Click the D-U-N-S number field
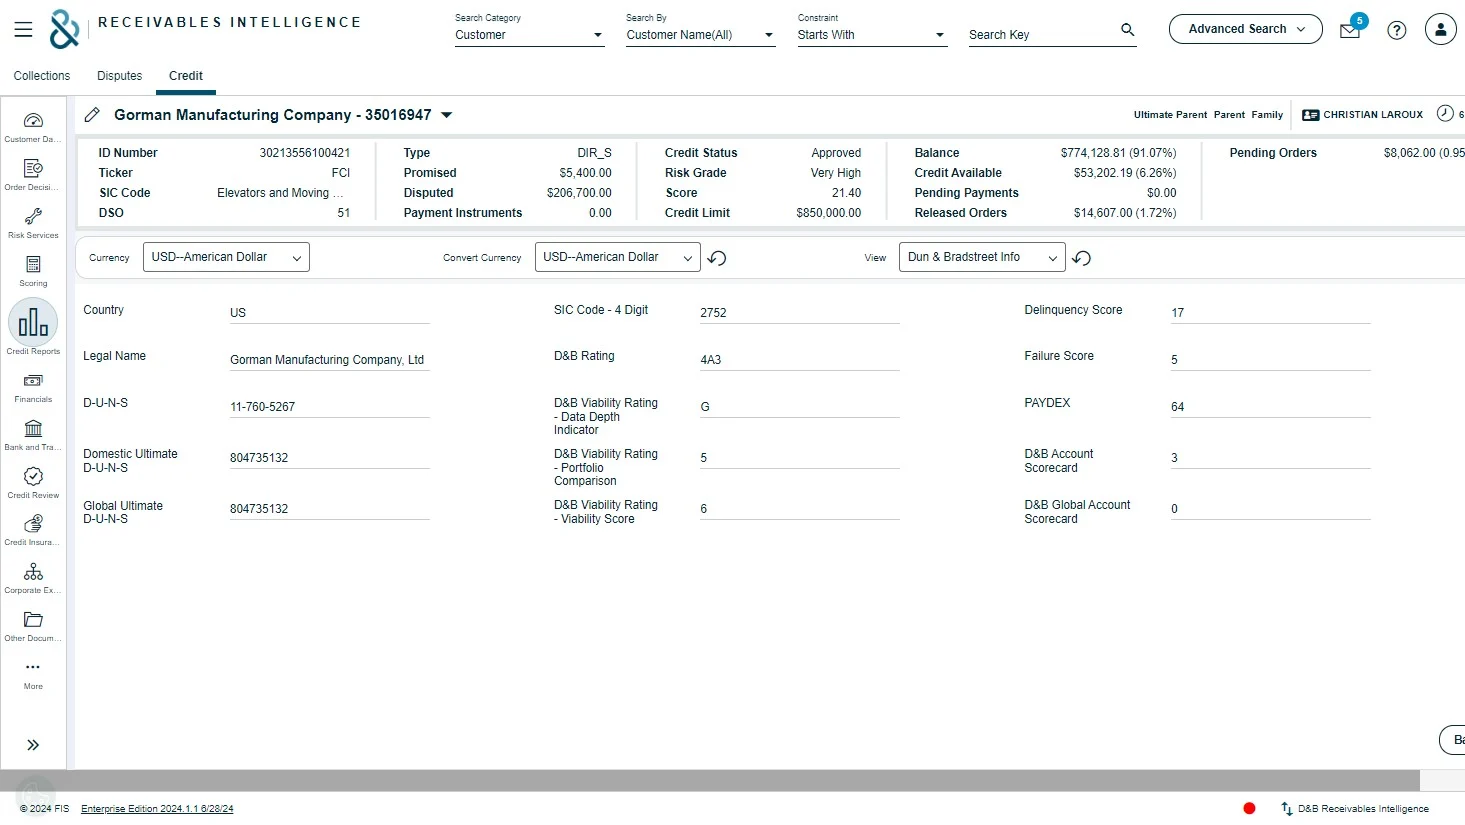The image size is (1465, 825). (329, 407)
